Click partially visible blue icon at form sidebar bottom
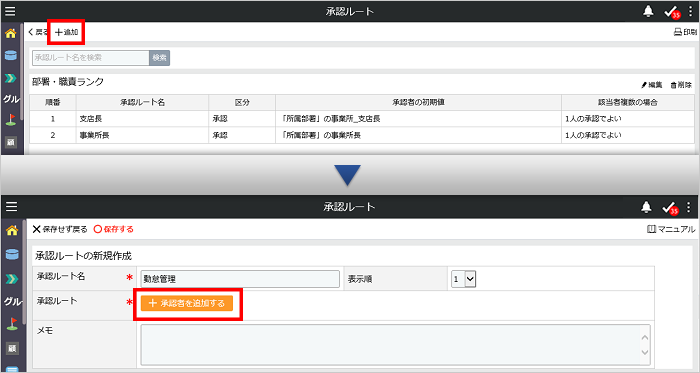 pyautogui.click(x=12, y=369)
